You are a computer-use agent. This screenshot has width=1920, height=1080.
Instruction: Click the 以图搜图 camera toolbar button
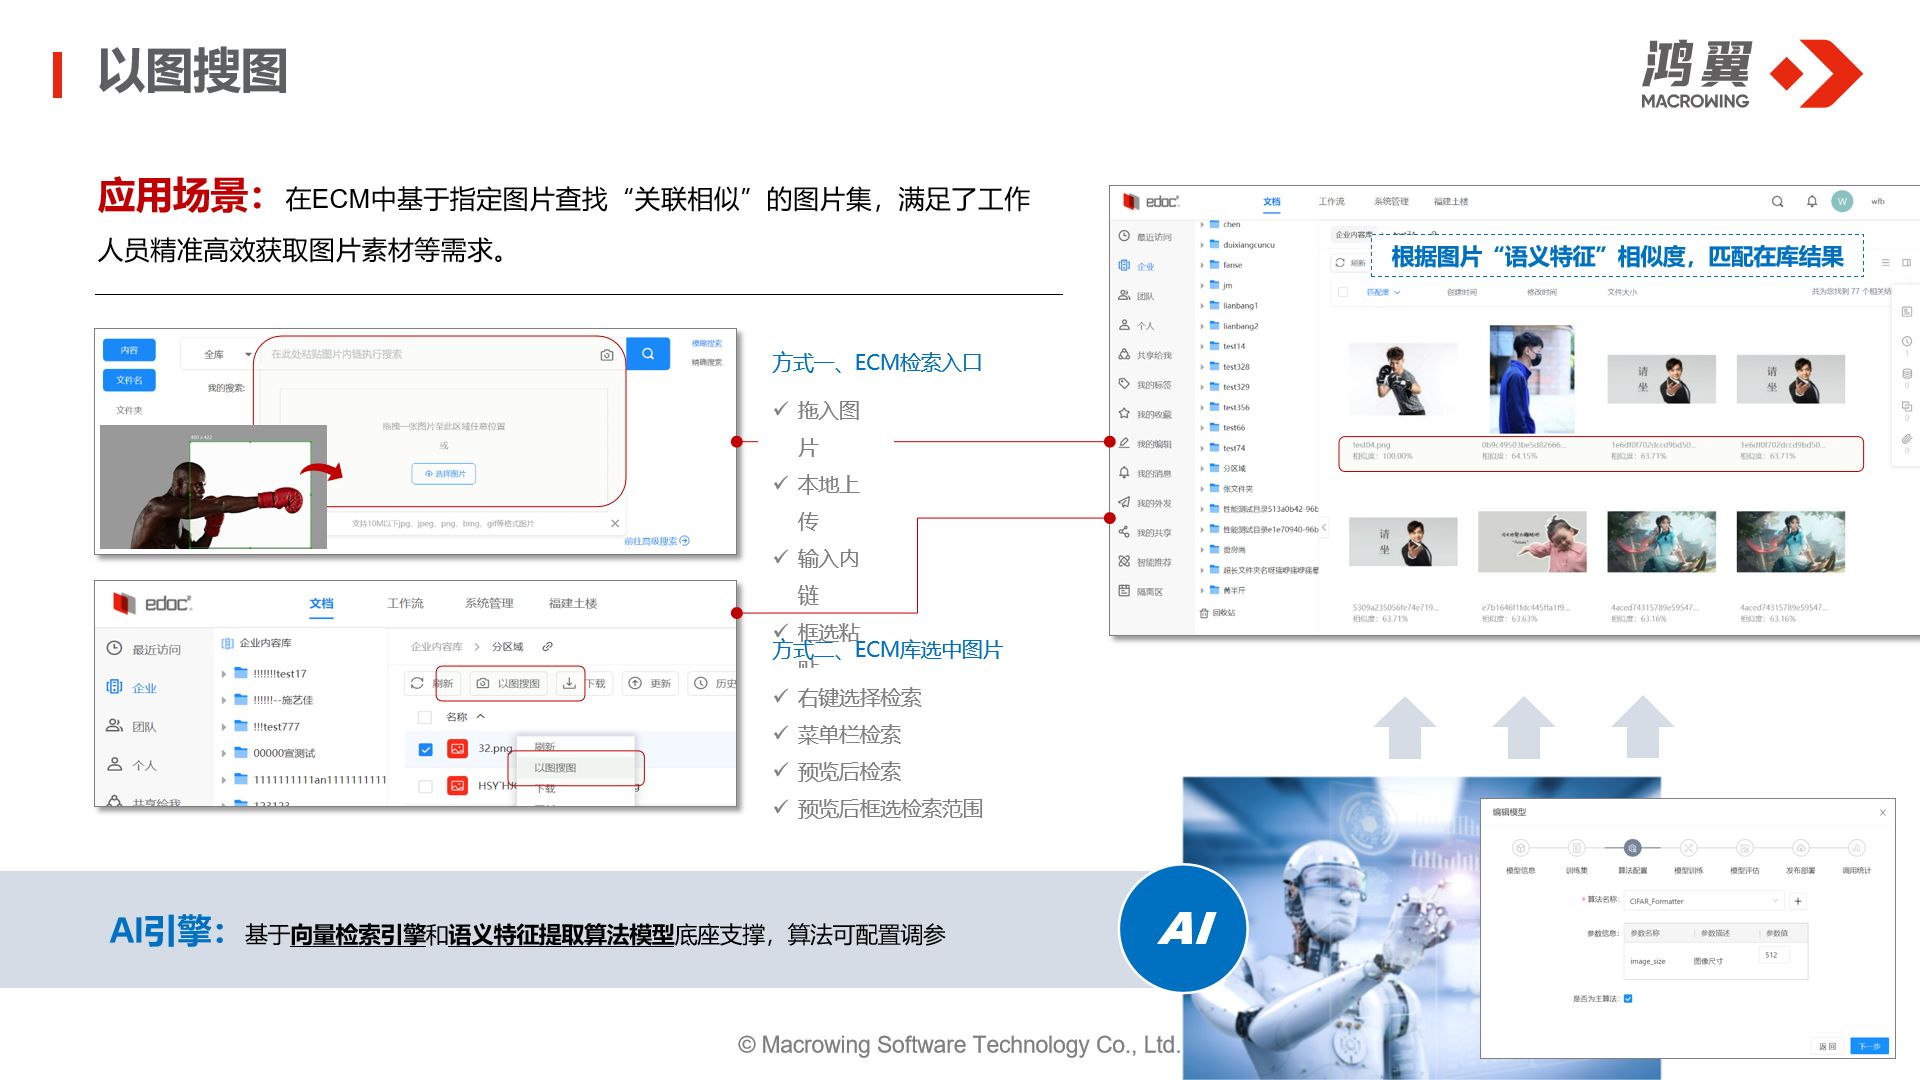tap(509, 683)
